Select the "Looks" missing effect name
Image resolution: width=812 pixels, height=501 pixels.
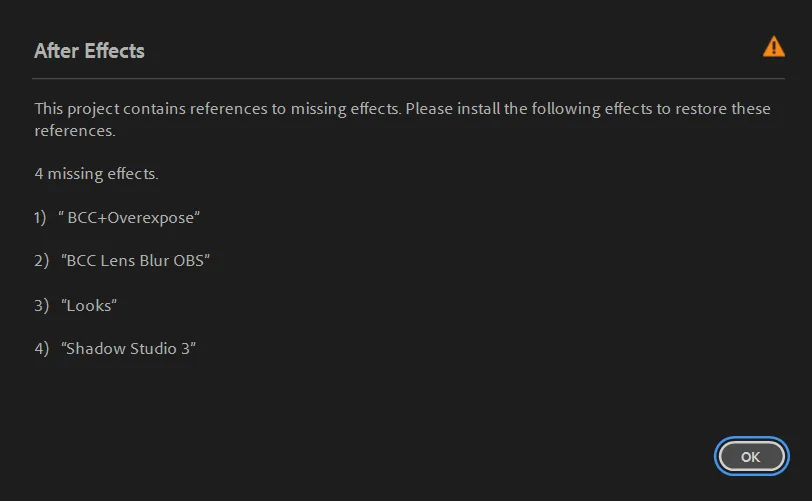89,305
